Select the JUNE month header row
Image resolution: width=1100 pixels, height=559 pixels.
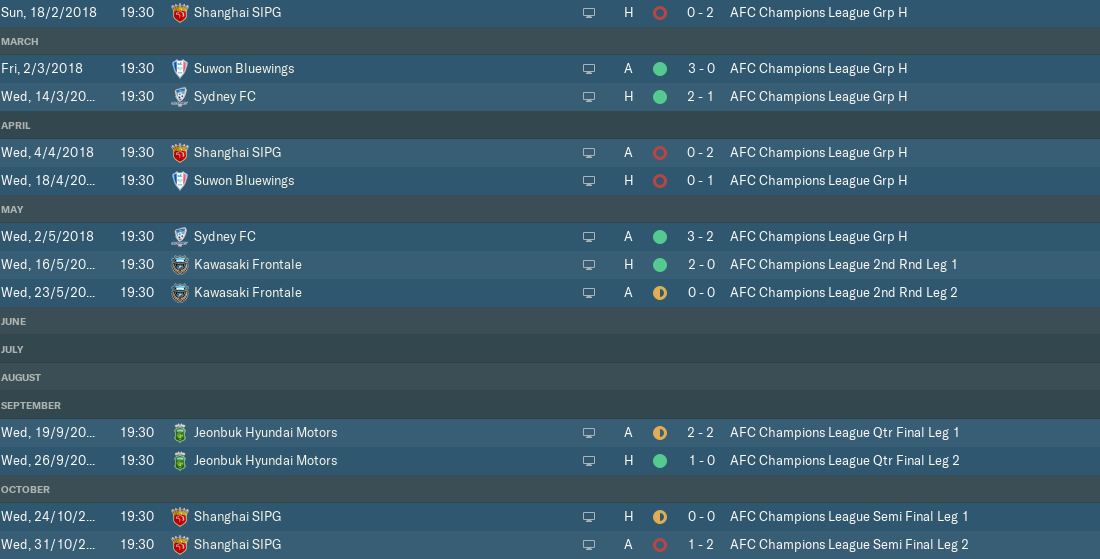[550, 321]
